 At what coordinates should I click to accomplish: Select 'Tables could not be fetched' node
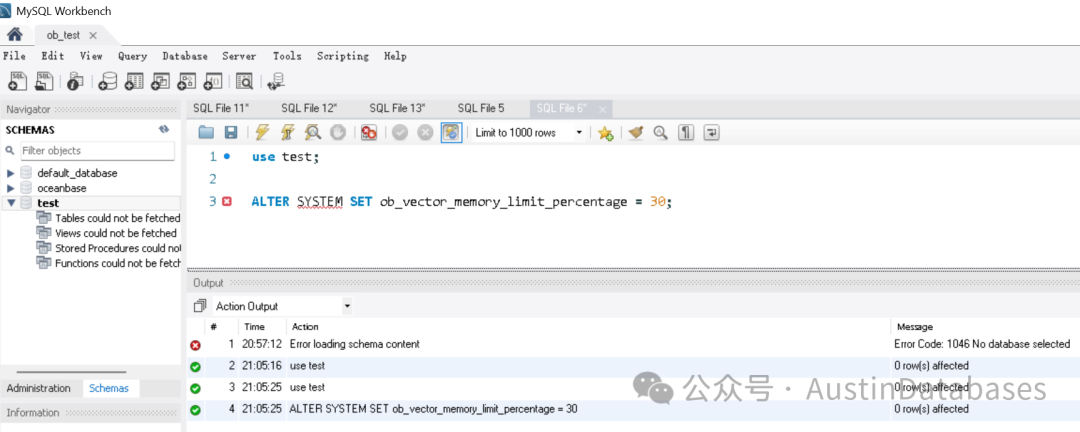(x=108, y=218)
